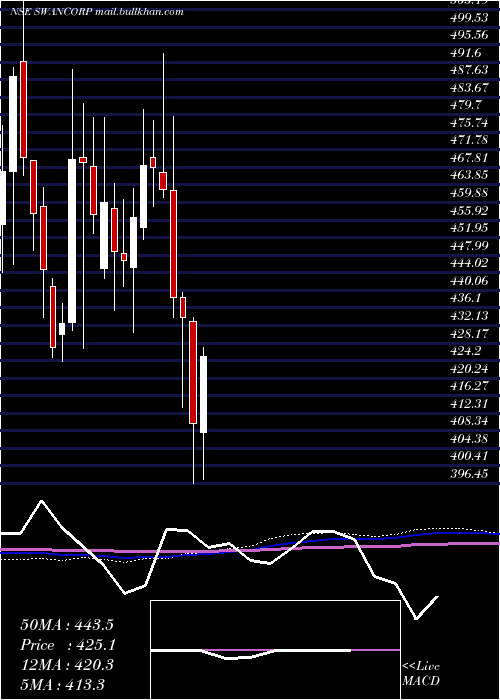Click the 455.92 price axis label
The image size is (500, 700).
tap(469, 210)
